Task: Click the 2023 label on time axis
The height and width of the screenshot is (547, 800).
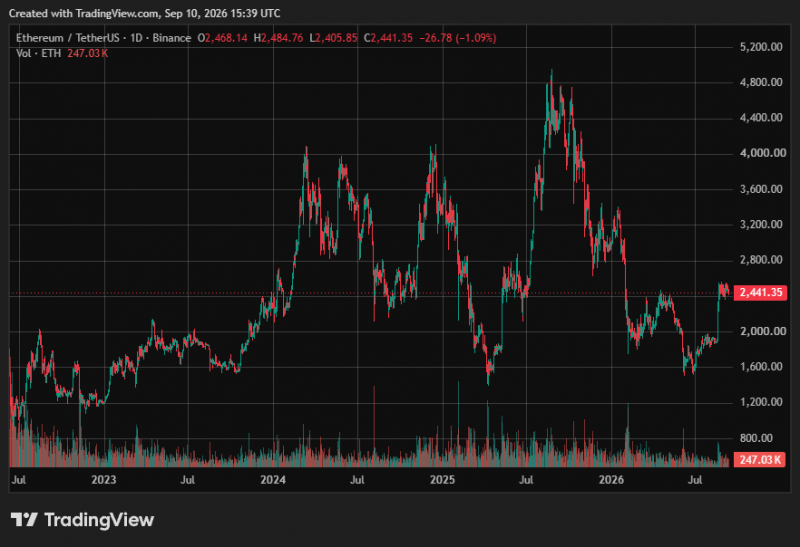Action: [x=104, y=480]
